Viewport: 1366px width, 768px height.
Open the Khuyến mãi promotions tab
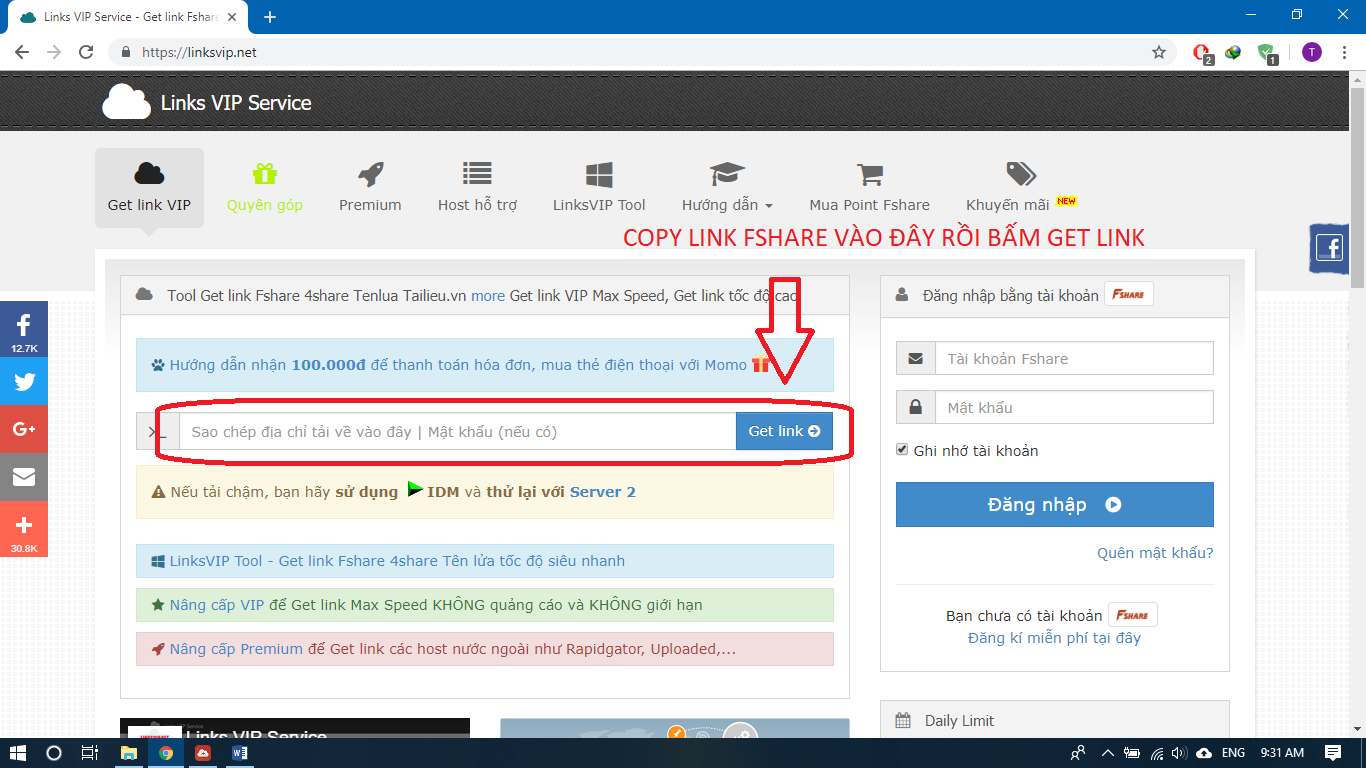click(1020, 188)
